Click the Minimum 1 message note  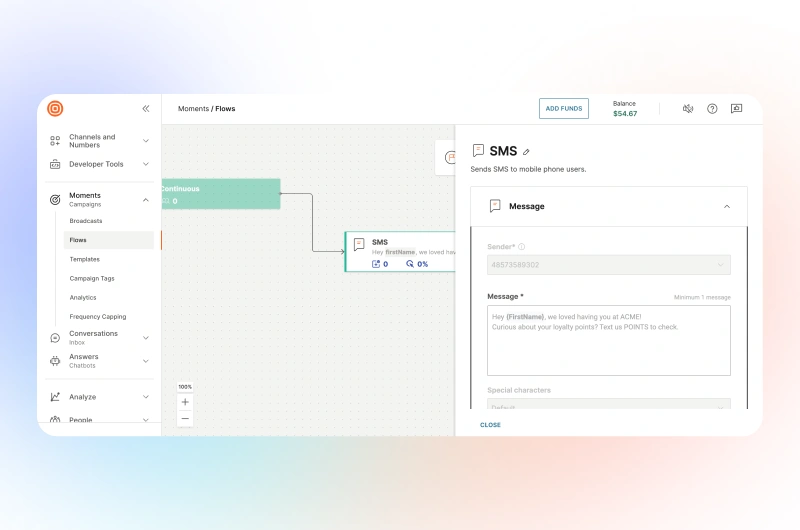(x=702, y=297)
